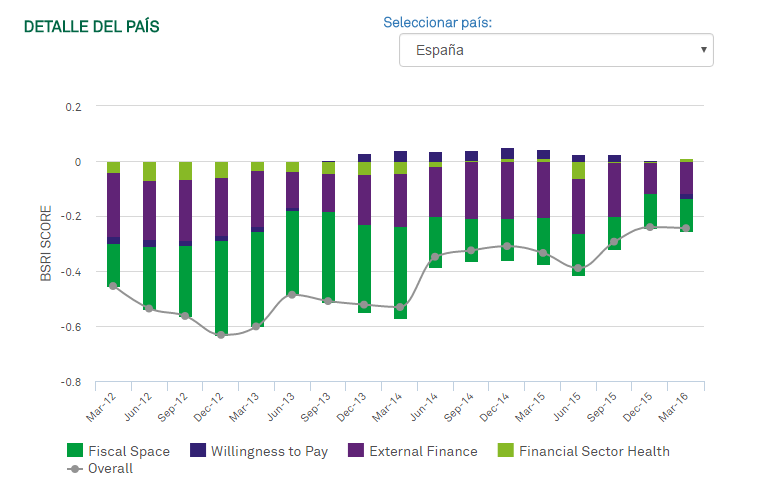Screen dimensions: 776x492
Task: Select the Overall data point for Mar-16
Action: pos(686,228)
